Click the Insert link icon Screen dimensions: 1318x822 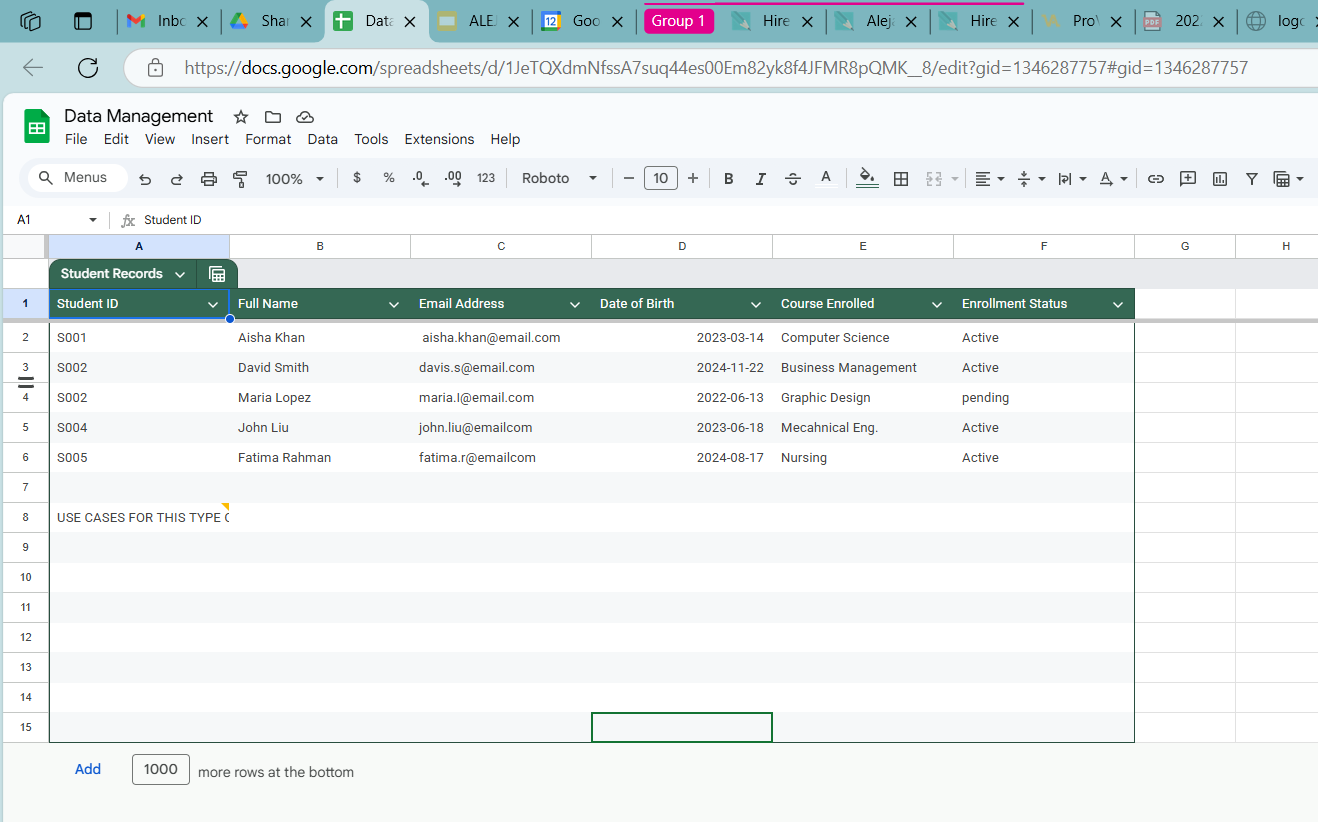[1155, 179]
